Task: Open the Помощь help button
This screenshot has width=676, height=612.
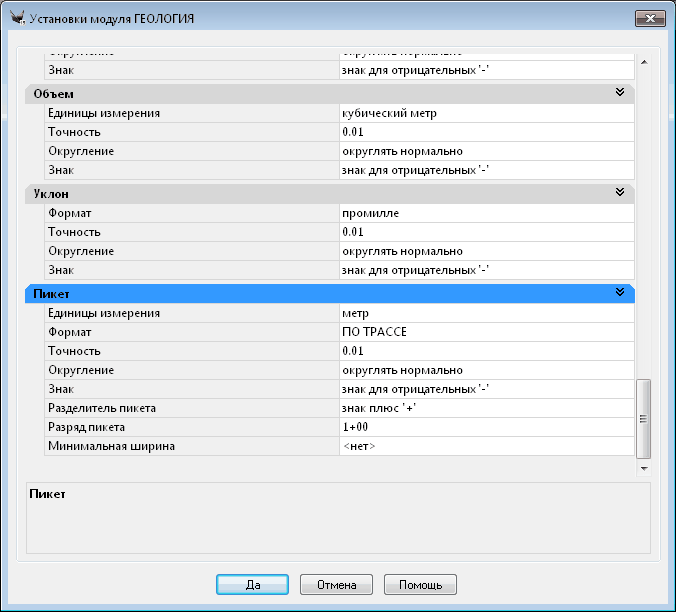Action: pyautogui.click(x=420, y=584)
